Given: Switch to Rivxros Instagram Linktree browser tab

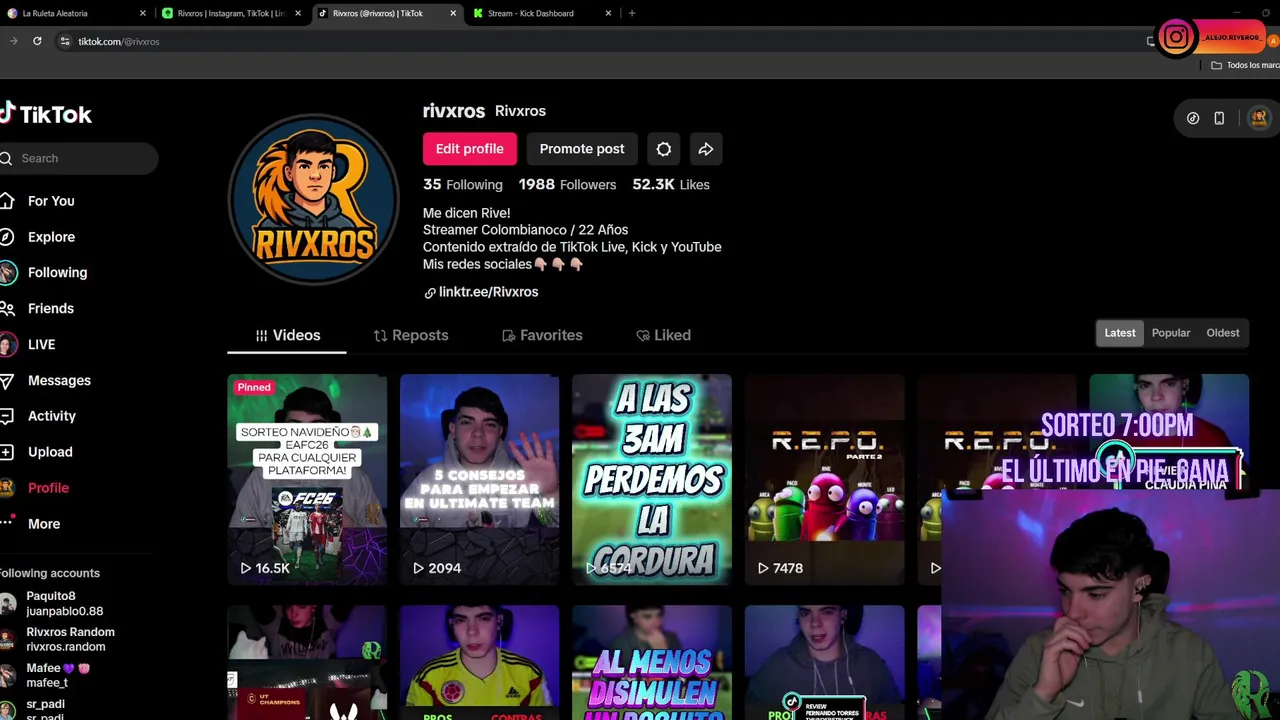Looking at the screenshot, I should coord(230,13).
